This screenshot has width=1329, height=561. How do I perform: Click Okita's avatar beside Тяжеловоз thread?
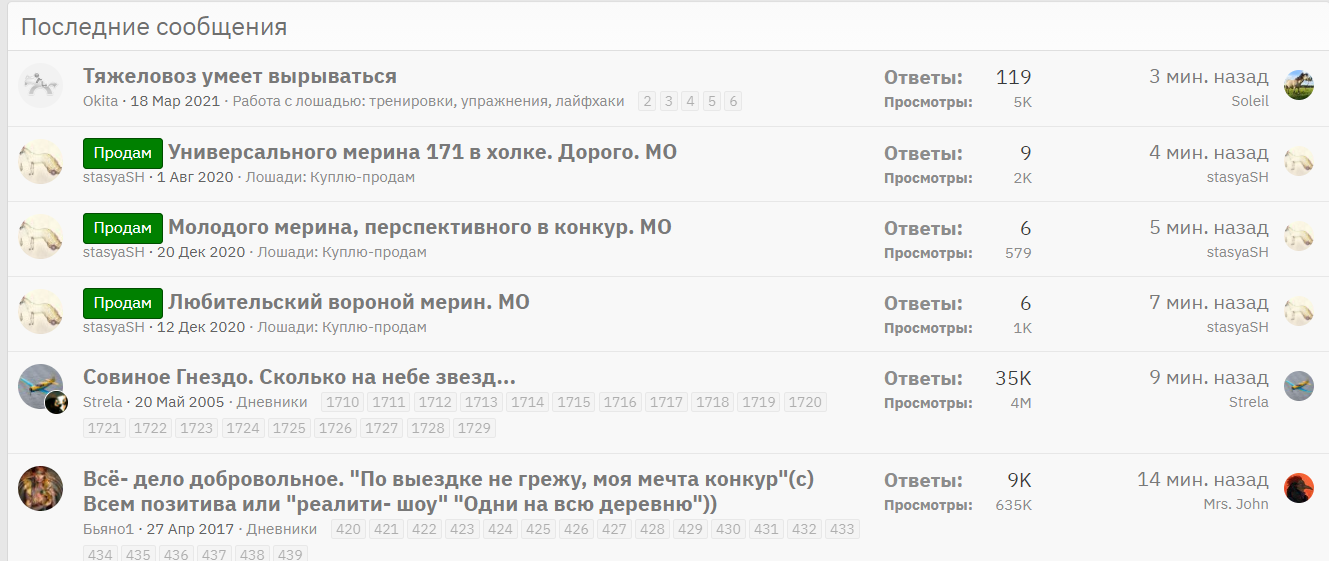pos(41,87)
